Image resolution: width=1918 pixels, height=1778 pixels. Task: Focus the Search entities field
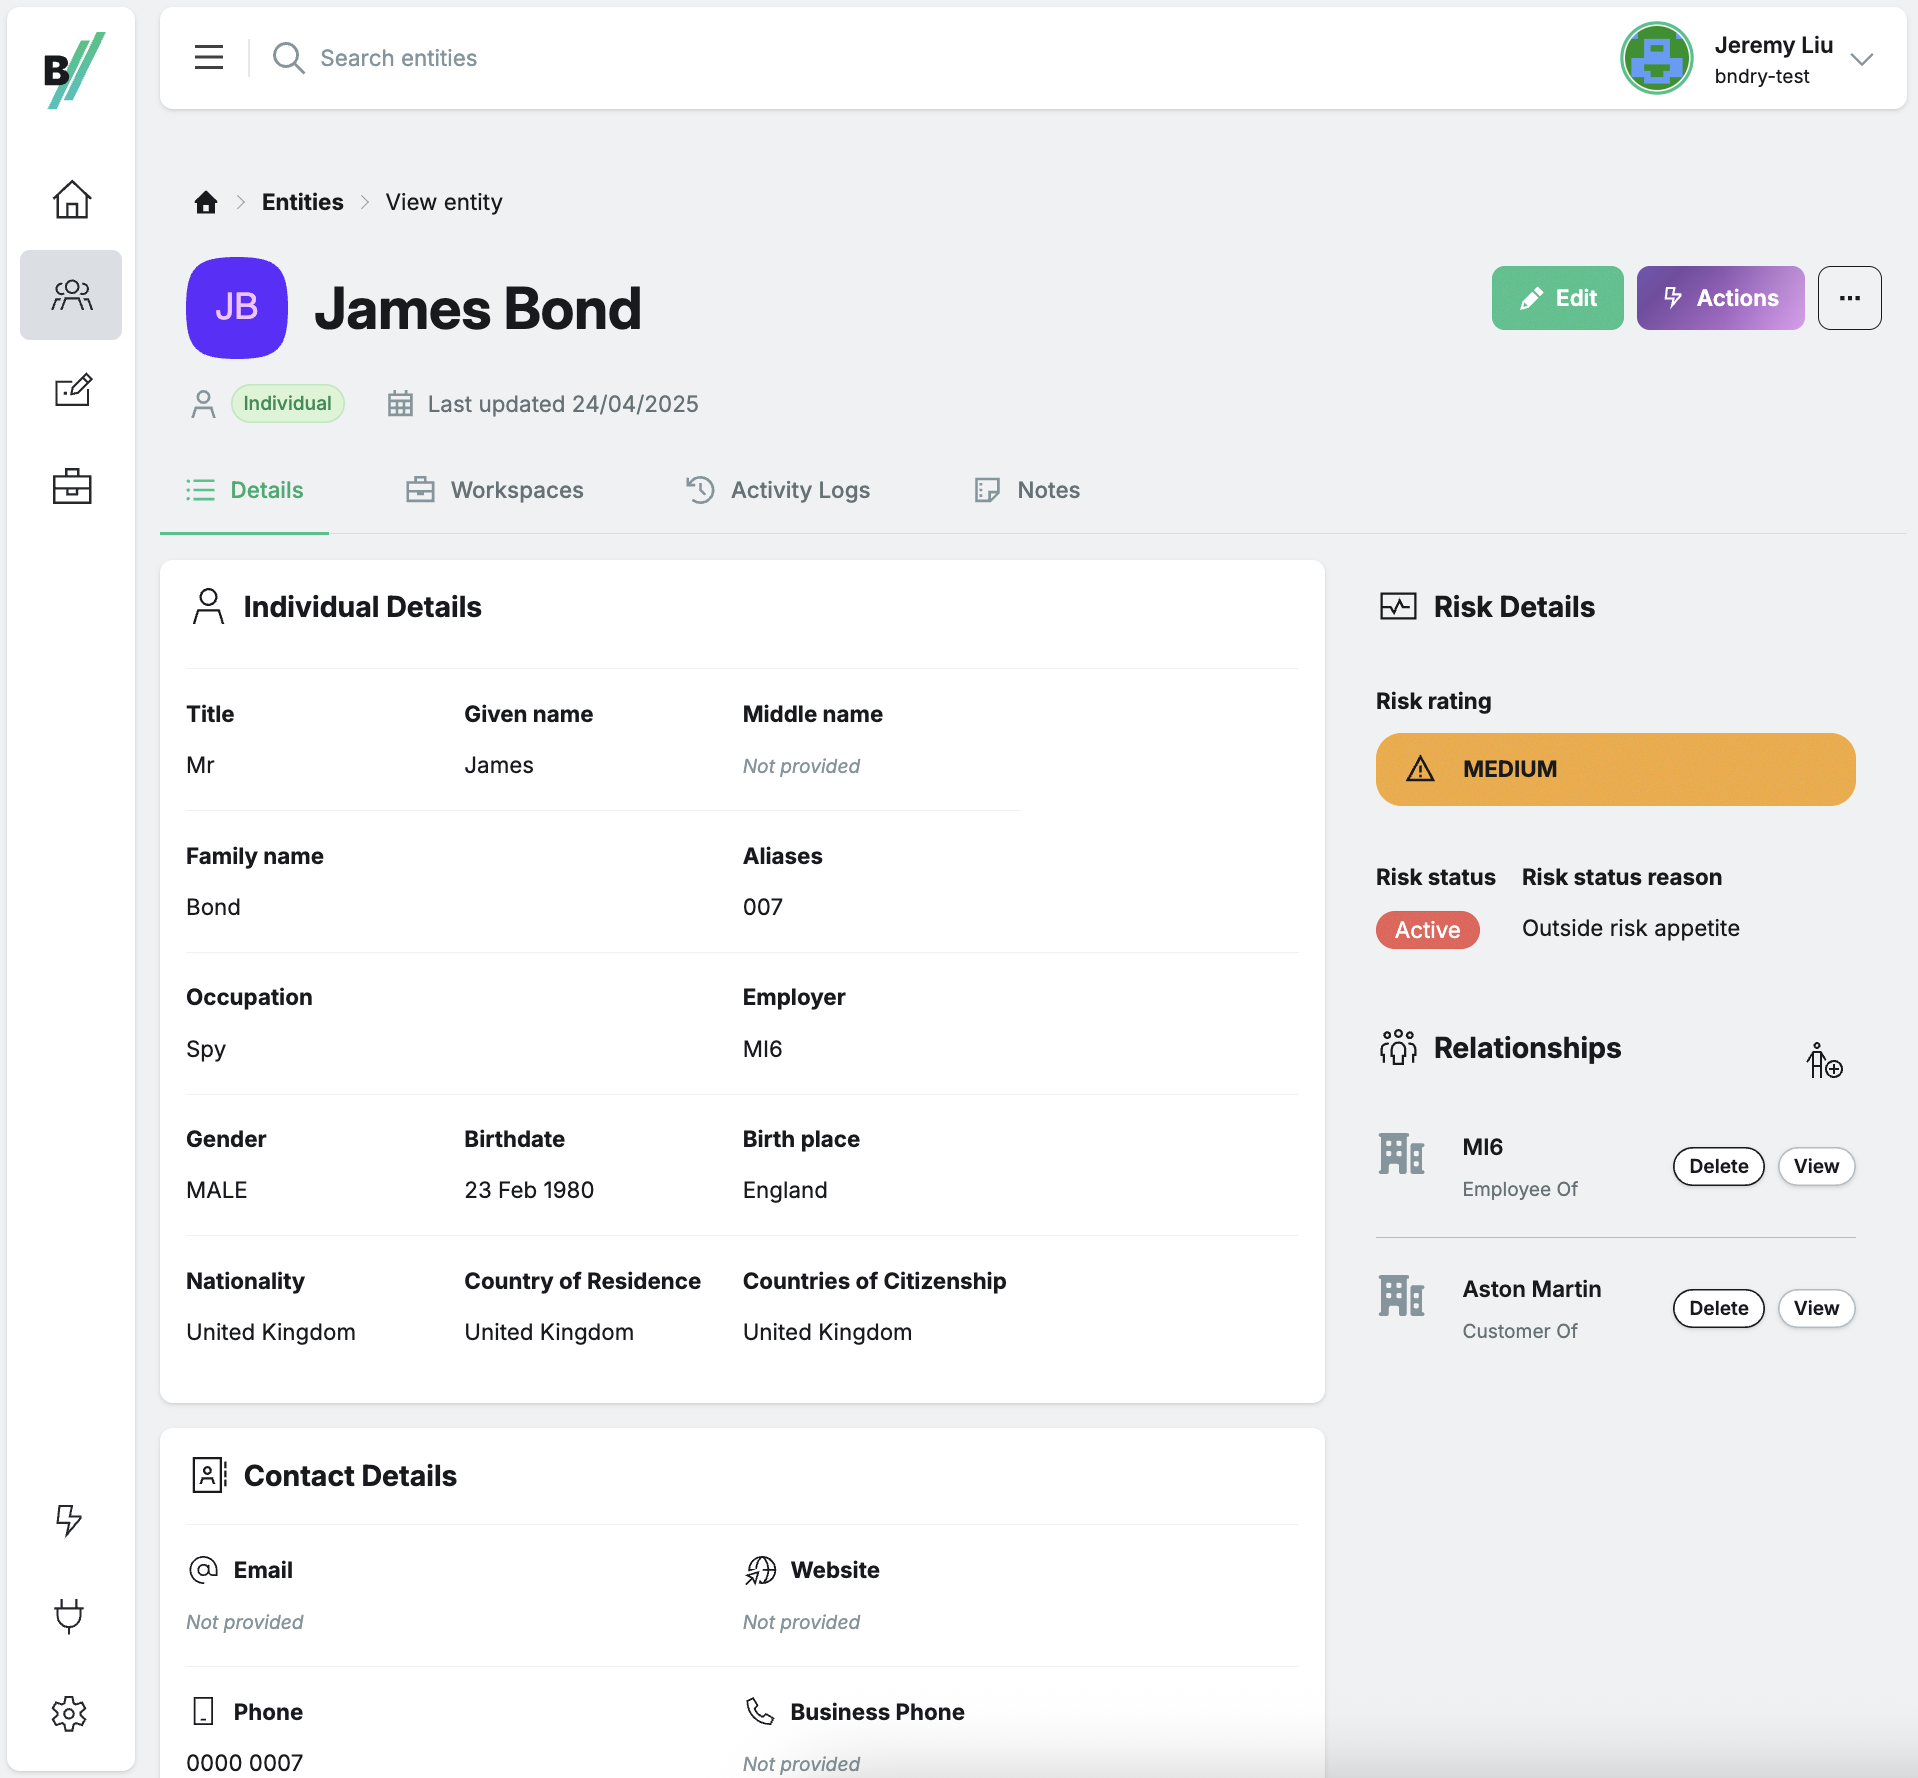399,58
